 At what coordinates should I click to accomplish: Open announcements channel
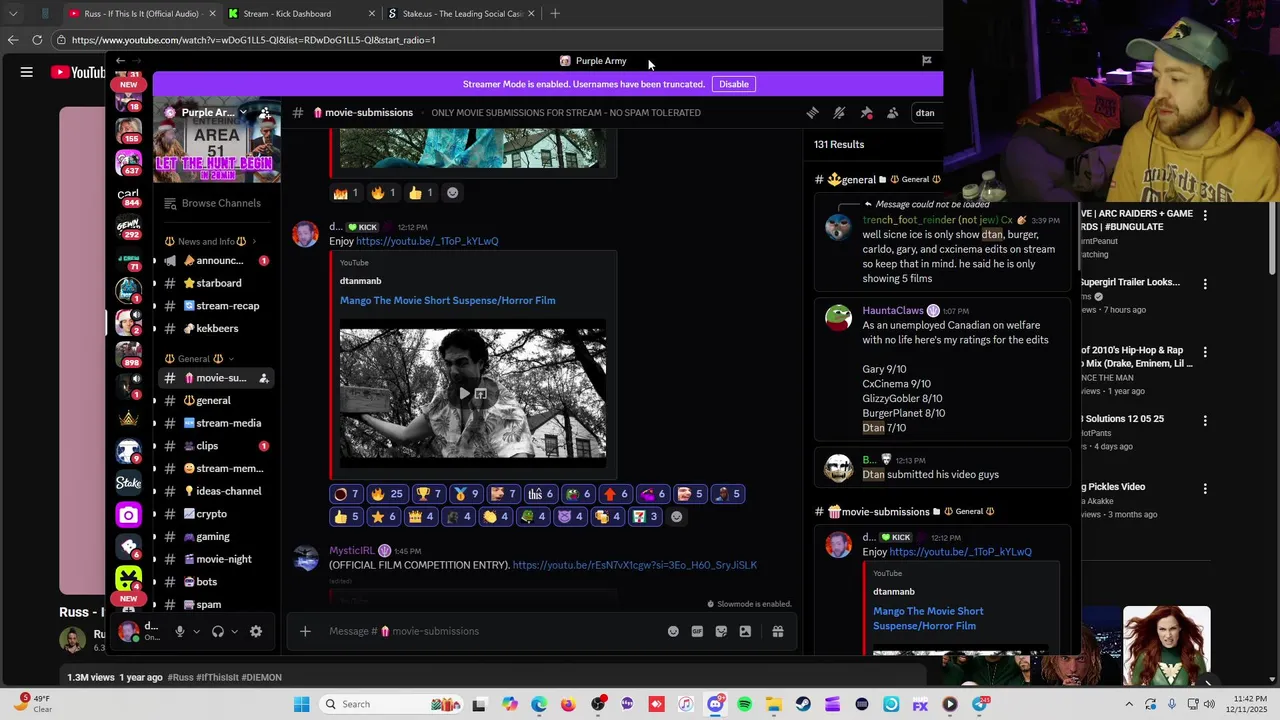(217, 261)
